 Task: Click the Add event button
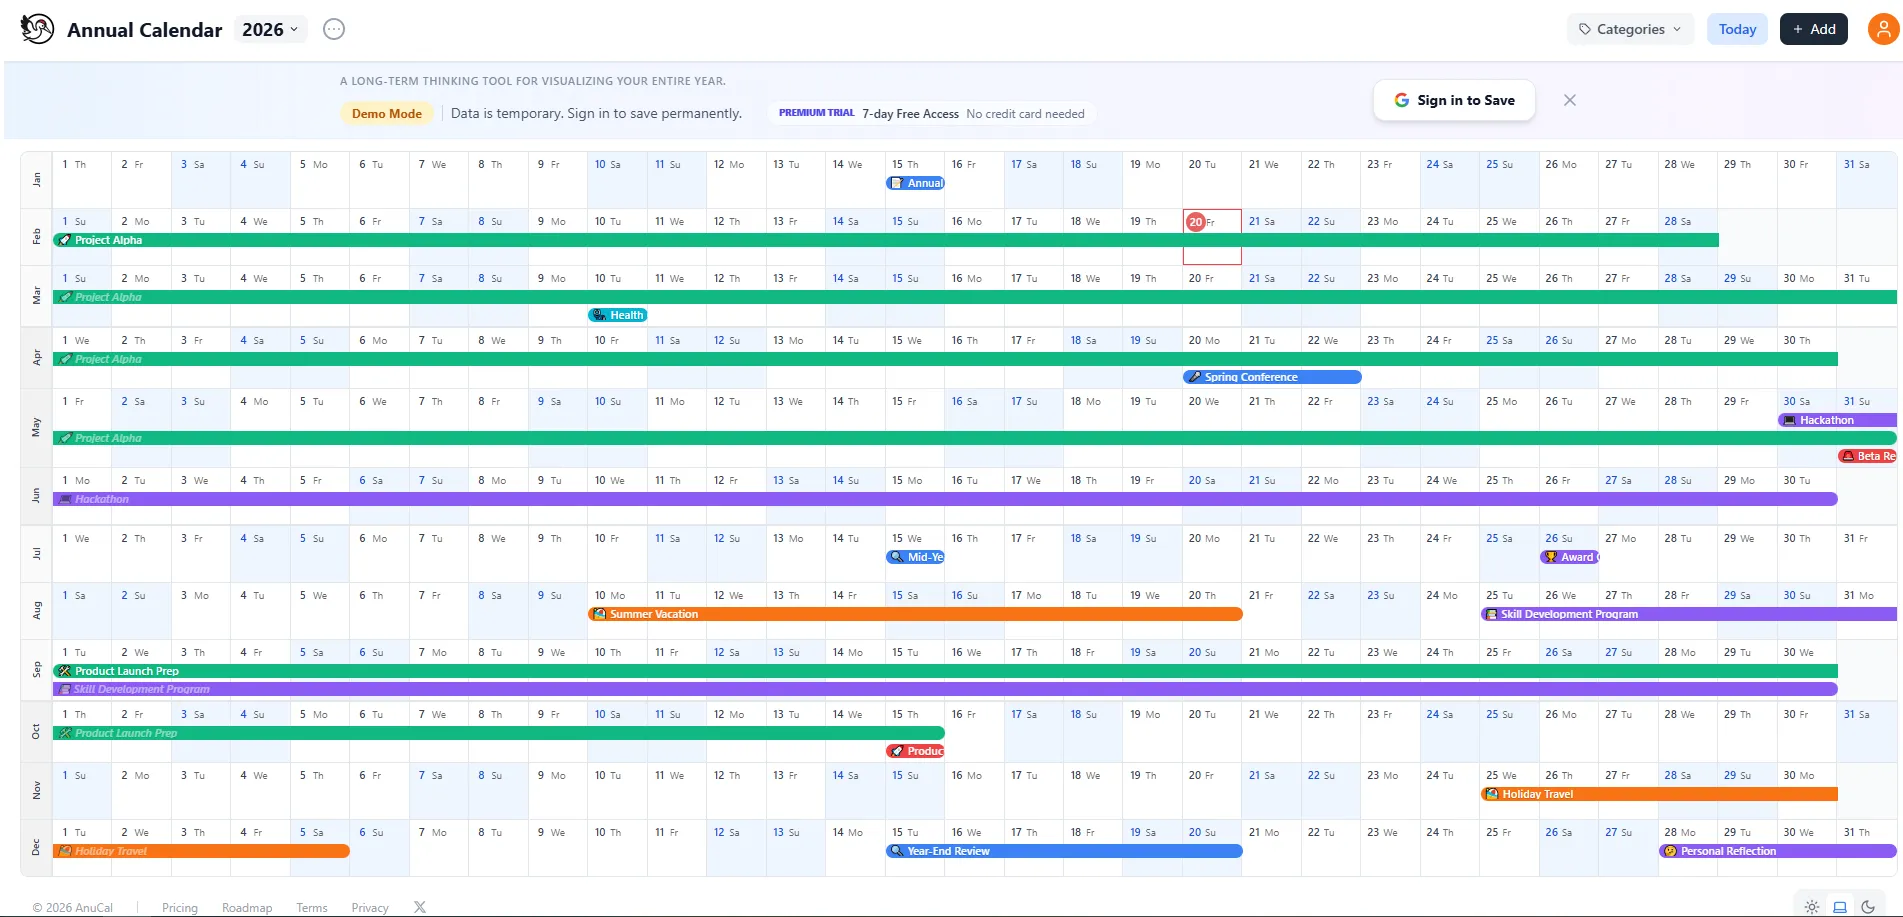coord(1813,29)
